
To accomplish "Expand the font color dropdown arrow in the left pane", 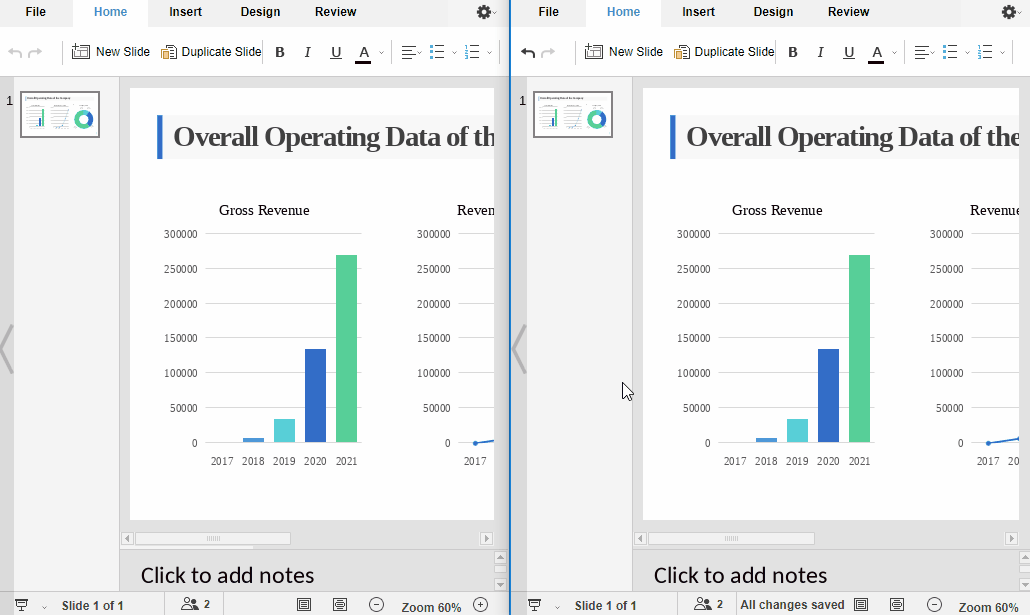I will click(381, 53).
